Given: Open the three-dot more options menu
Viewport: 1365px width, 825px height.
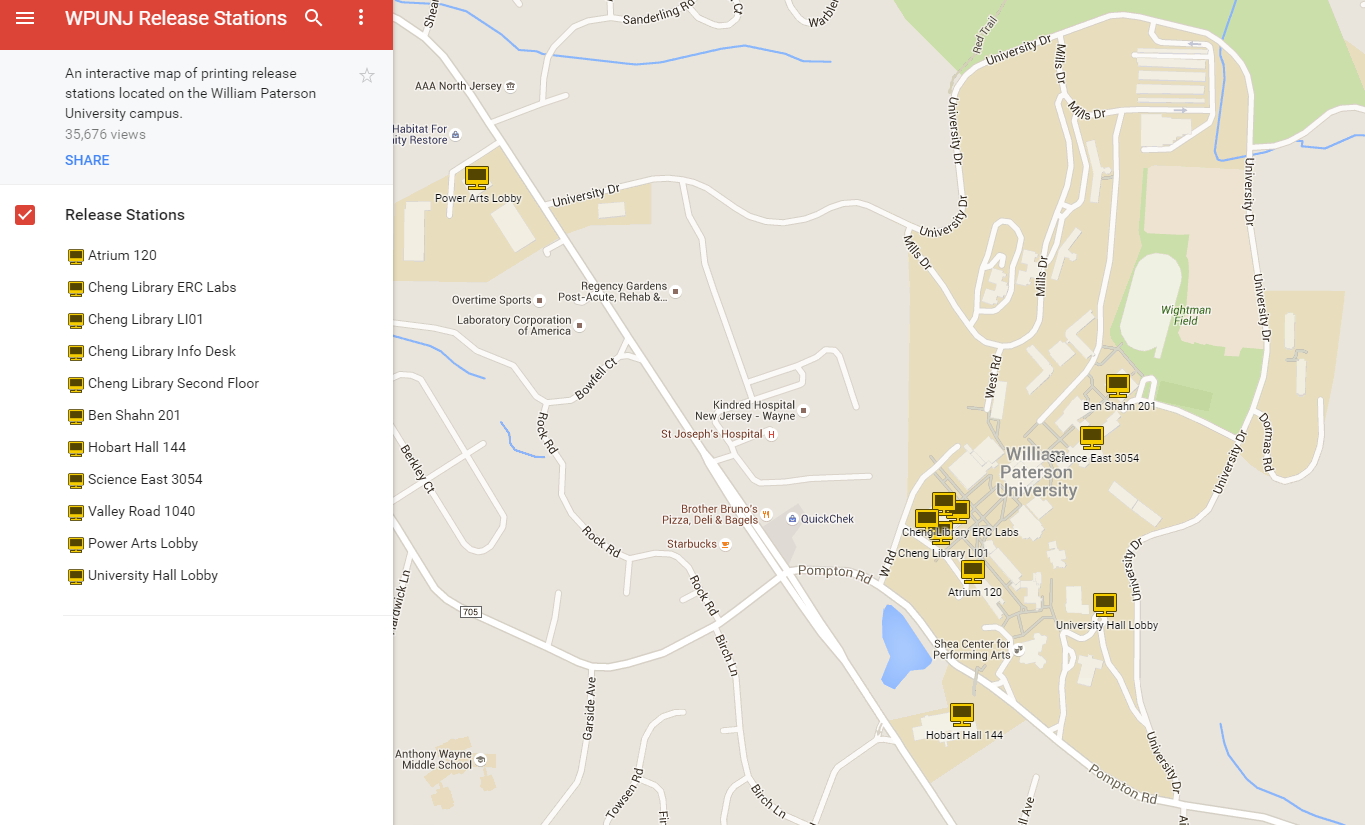Looking at the screenshot, I should click(361, 18).
